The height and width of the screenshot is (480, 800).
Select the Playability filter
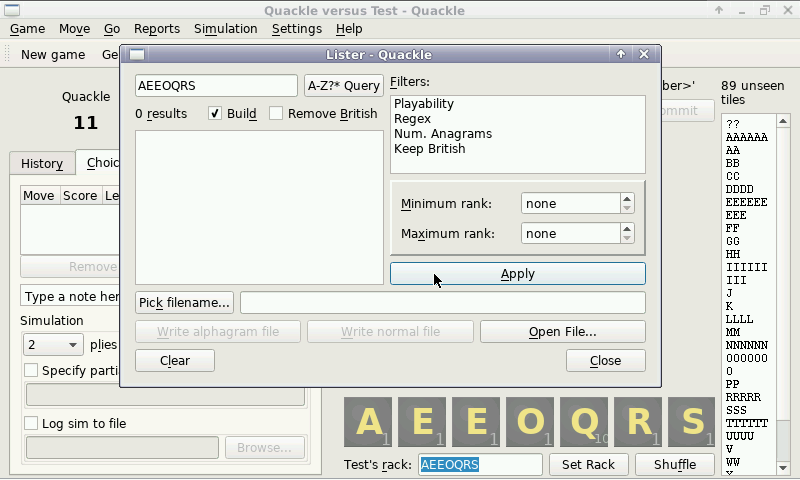pyautogui.click(x=423, y=104)
